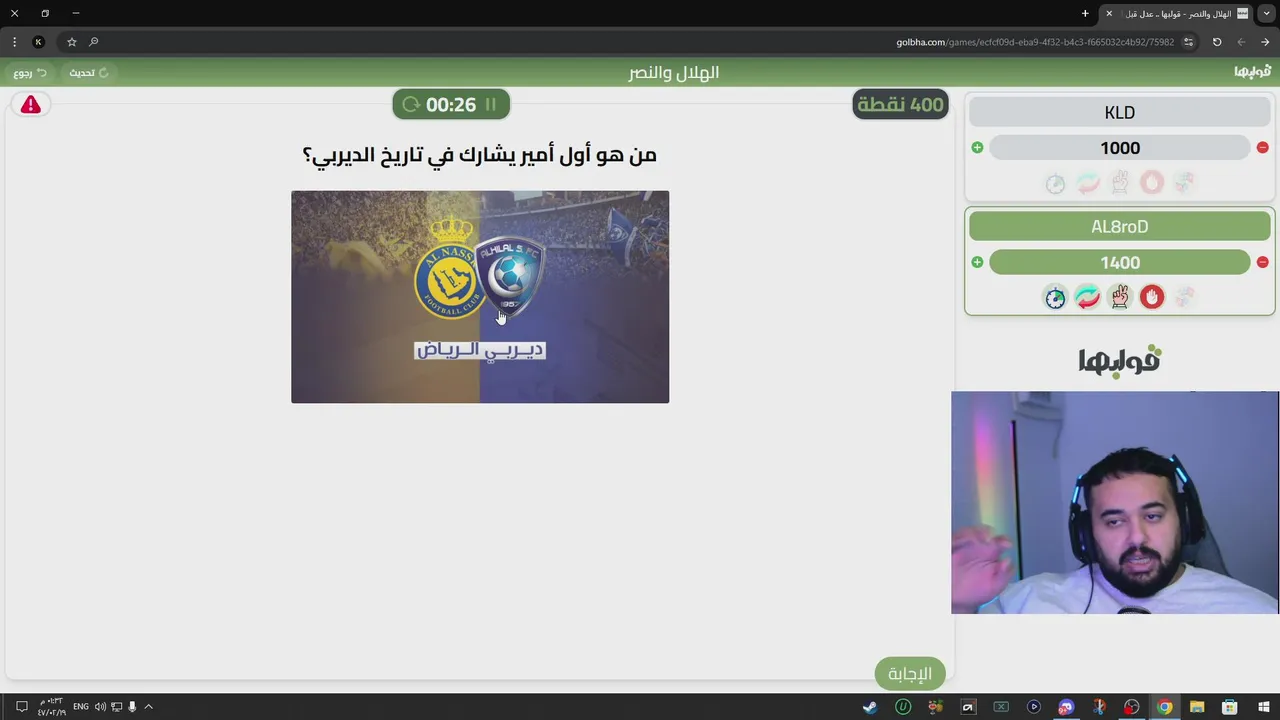The width and height of the screenshot is (1280, 720).
Task: Open the K profile avatar in Chrome
Action: tap(38, 42)
